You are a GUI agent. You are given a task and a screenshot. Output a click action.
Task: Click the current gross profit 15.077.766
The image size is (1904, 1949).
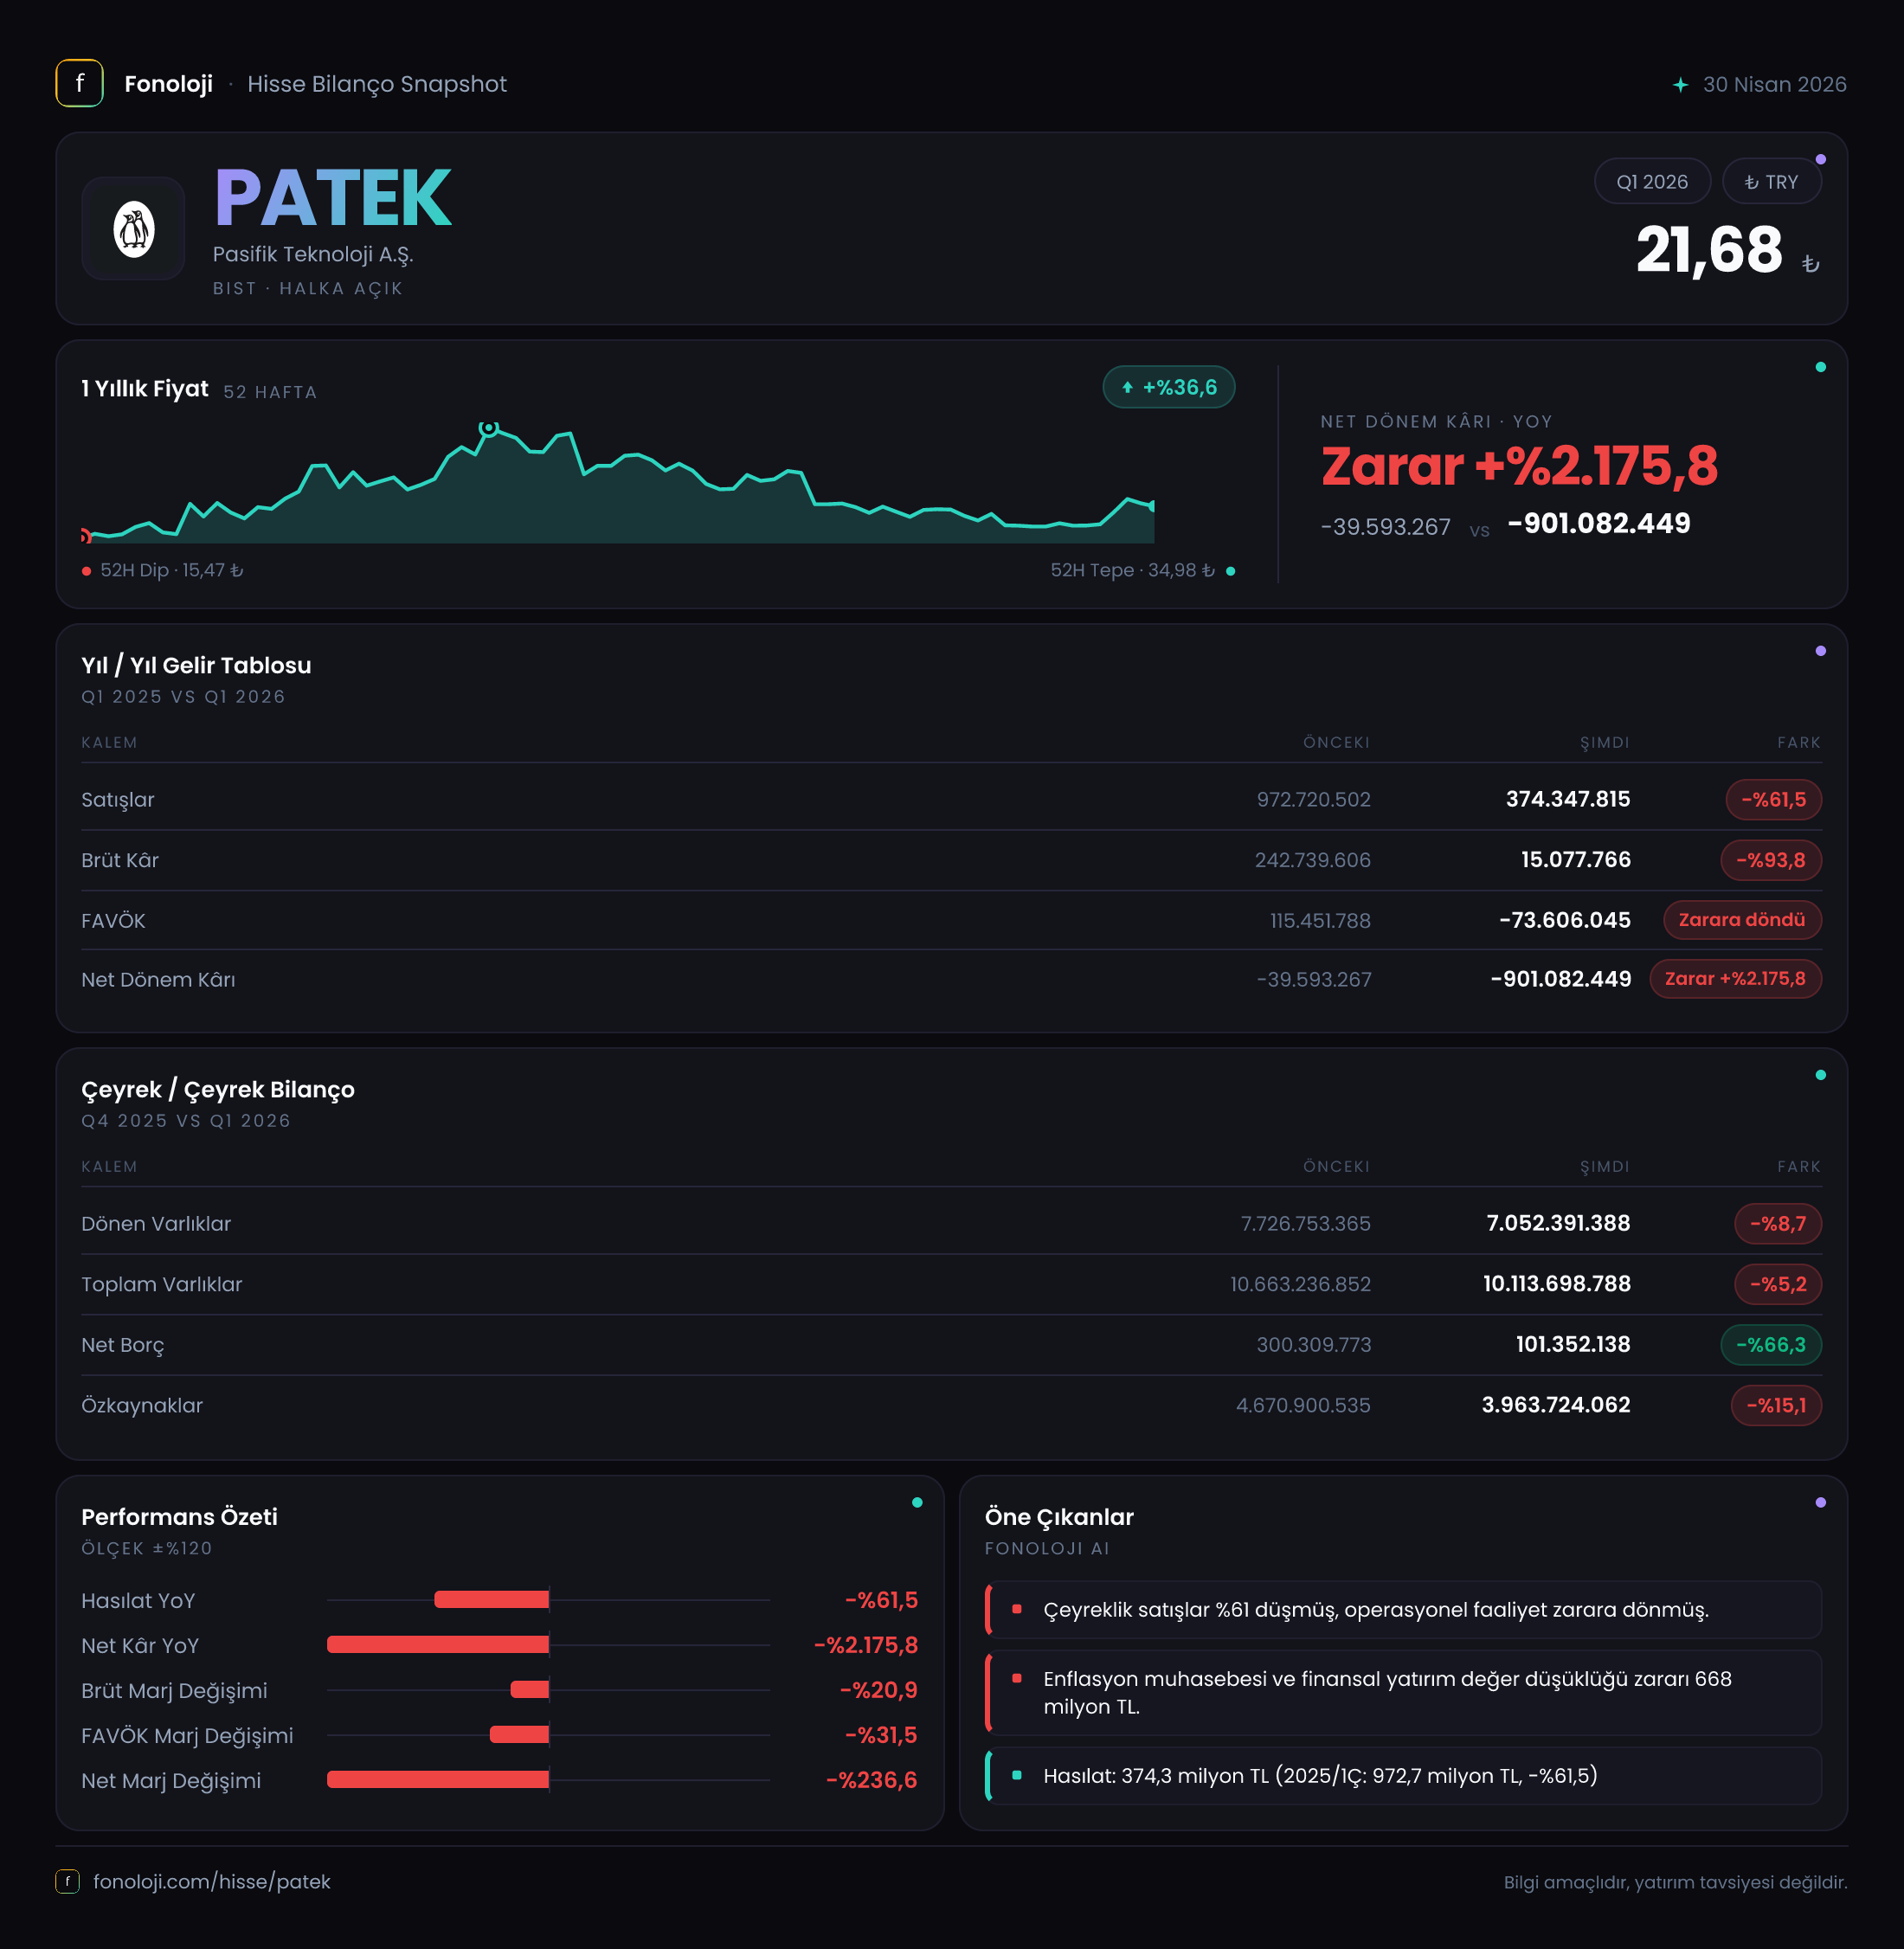click(1575, 860)
